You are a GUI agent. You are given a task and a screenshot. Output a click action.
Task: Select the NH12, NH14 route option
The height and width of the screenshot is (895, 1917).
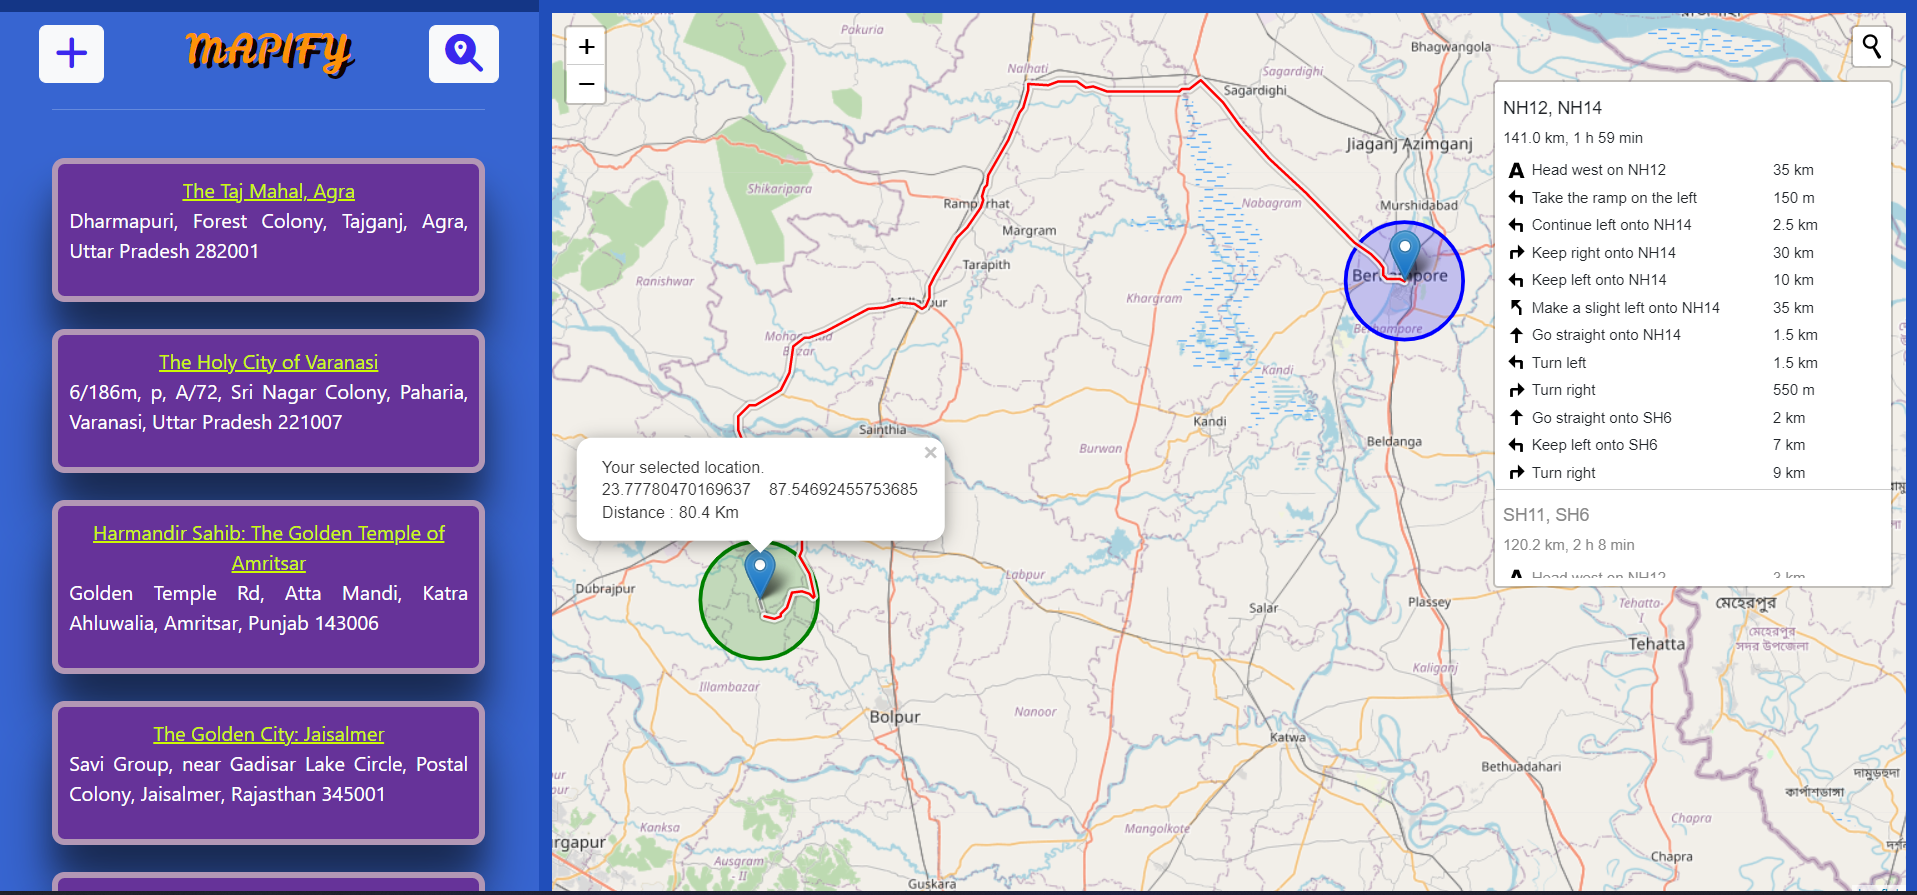tap(1552, 108)
